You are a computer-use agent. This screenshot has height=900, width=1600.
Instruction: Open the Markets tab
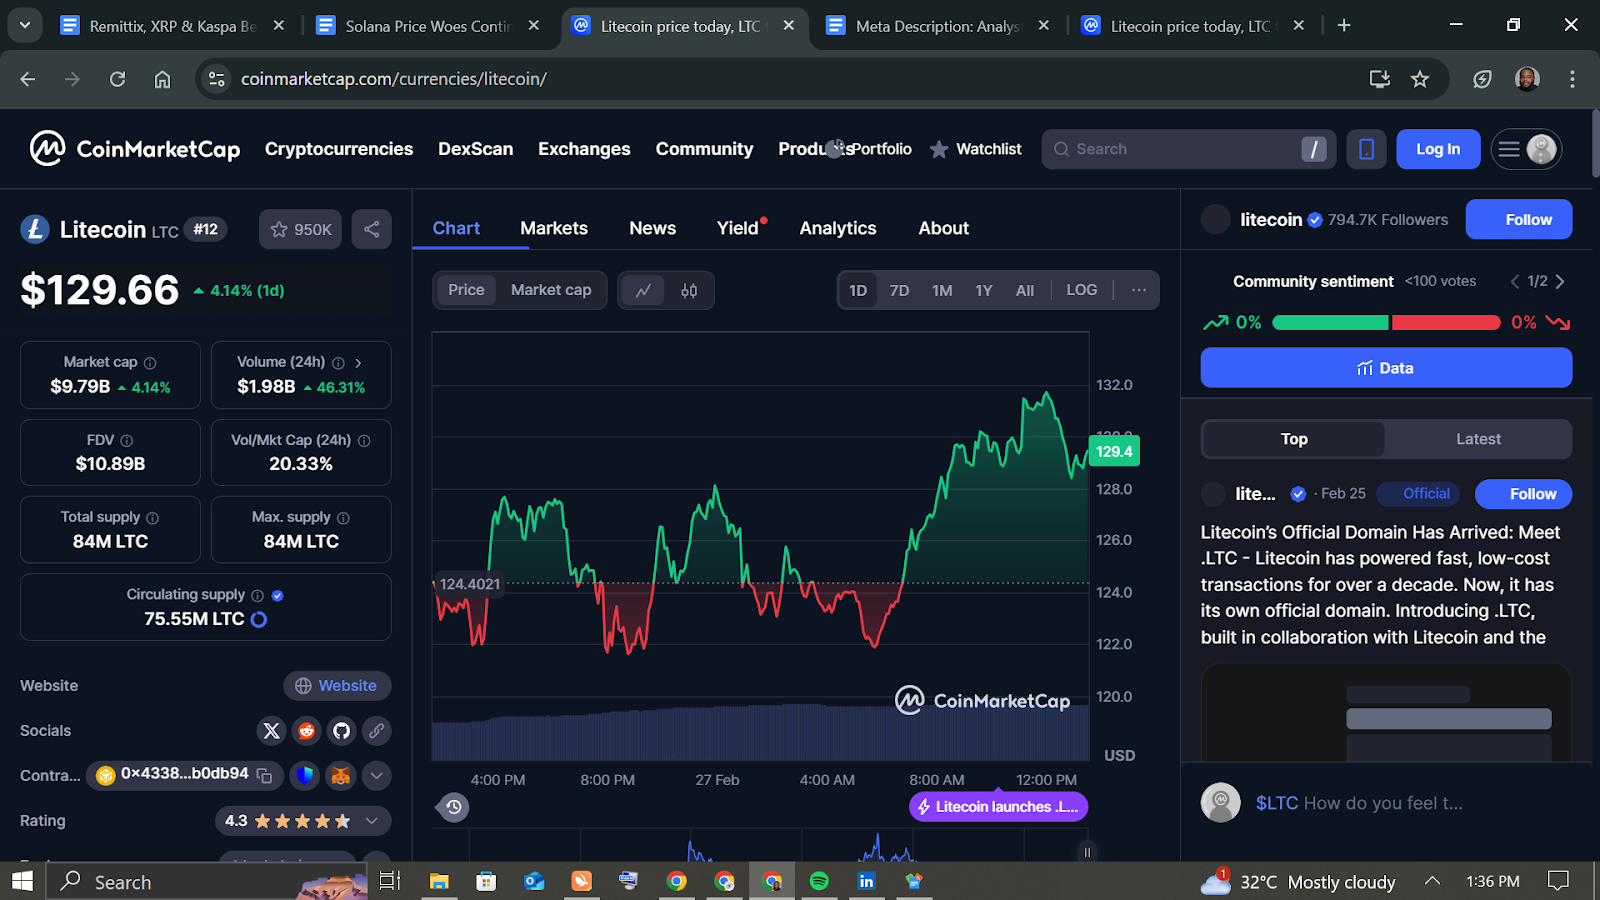[x=554, y=228]
